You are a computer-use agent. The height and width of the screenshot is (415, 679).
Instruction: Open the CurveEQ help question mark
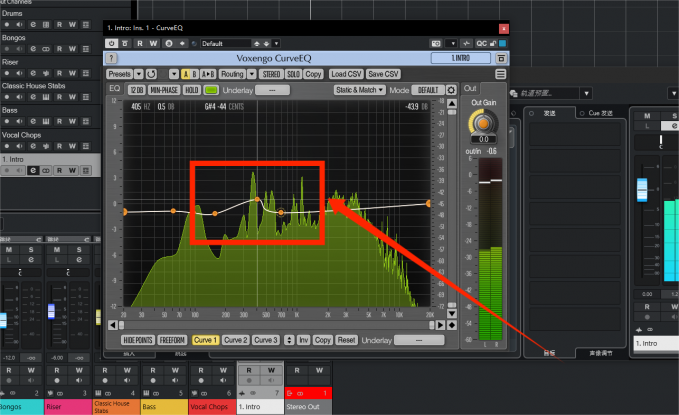click(111, 58)
